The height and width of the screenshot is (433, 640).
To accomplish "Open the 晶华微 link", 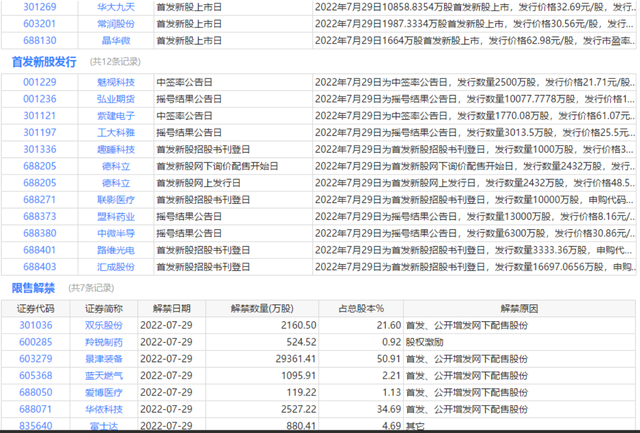I will pos(116,40).
